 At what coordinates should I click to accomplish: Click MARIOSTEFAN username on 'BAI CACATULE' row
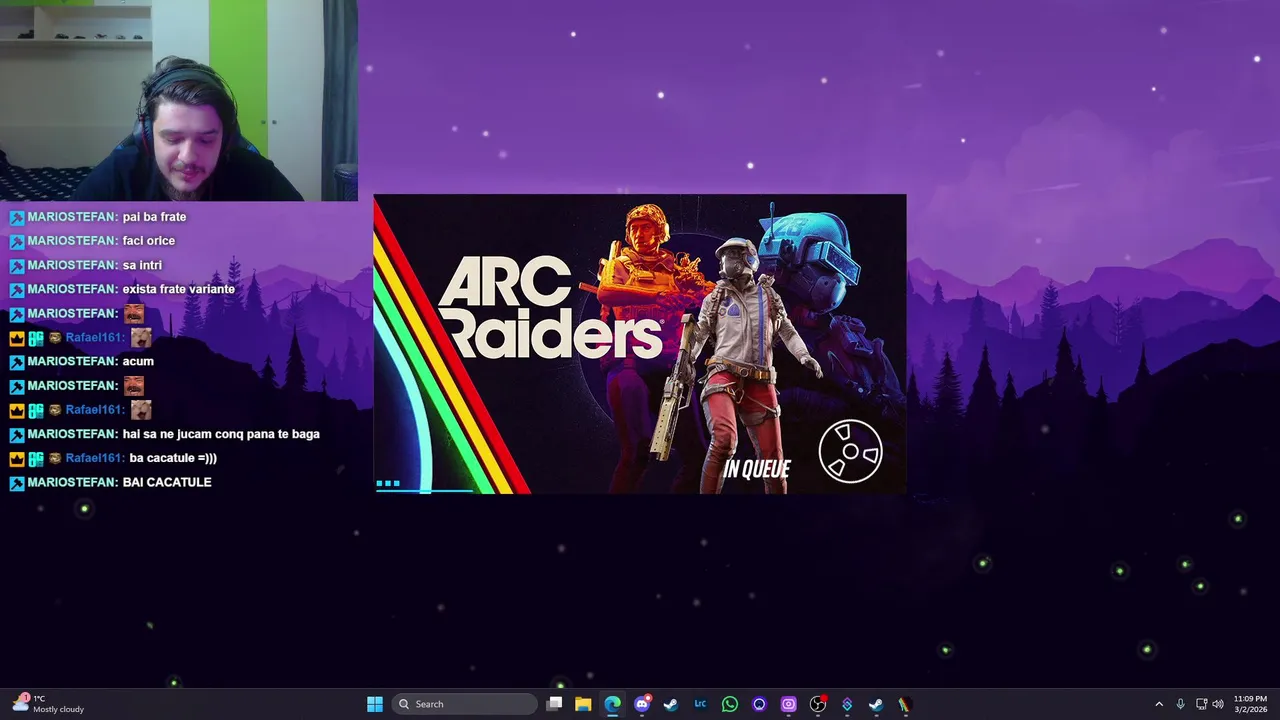72,482
